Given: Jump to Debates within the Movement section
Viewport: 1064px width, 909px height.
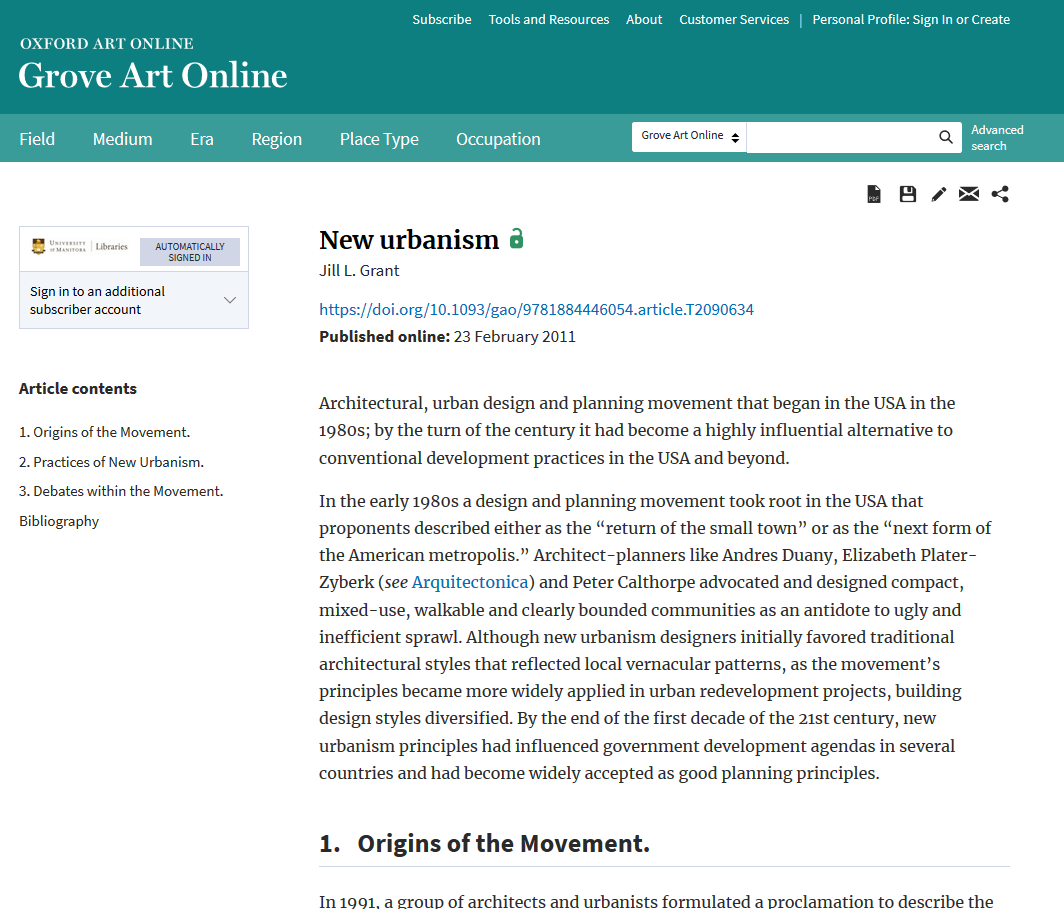Looking at the screenshot, I should point(121,491).
